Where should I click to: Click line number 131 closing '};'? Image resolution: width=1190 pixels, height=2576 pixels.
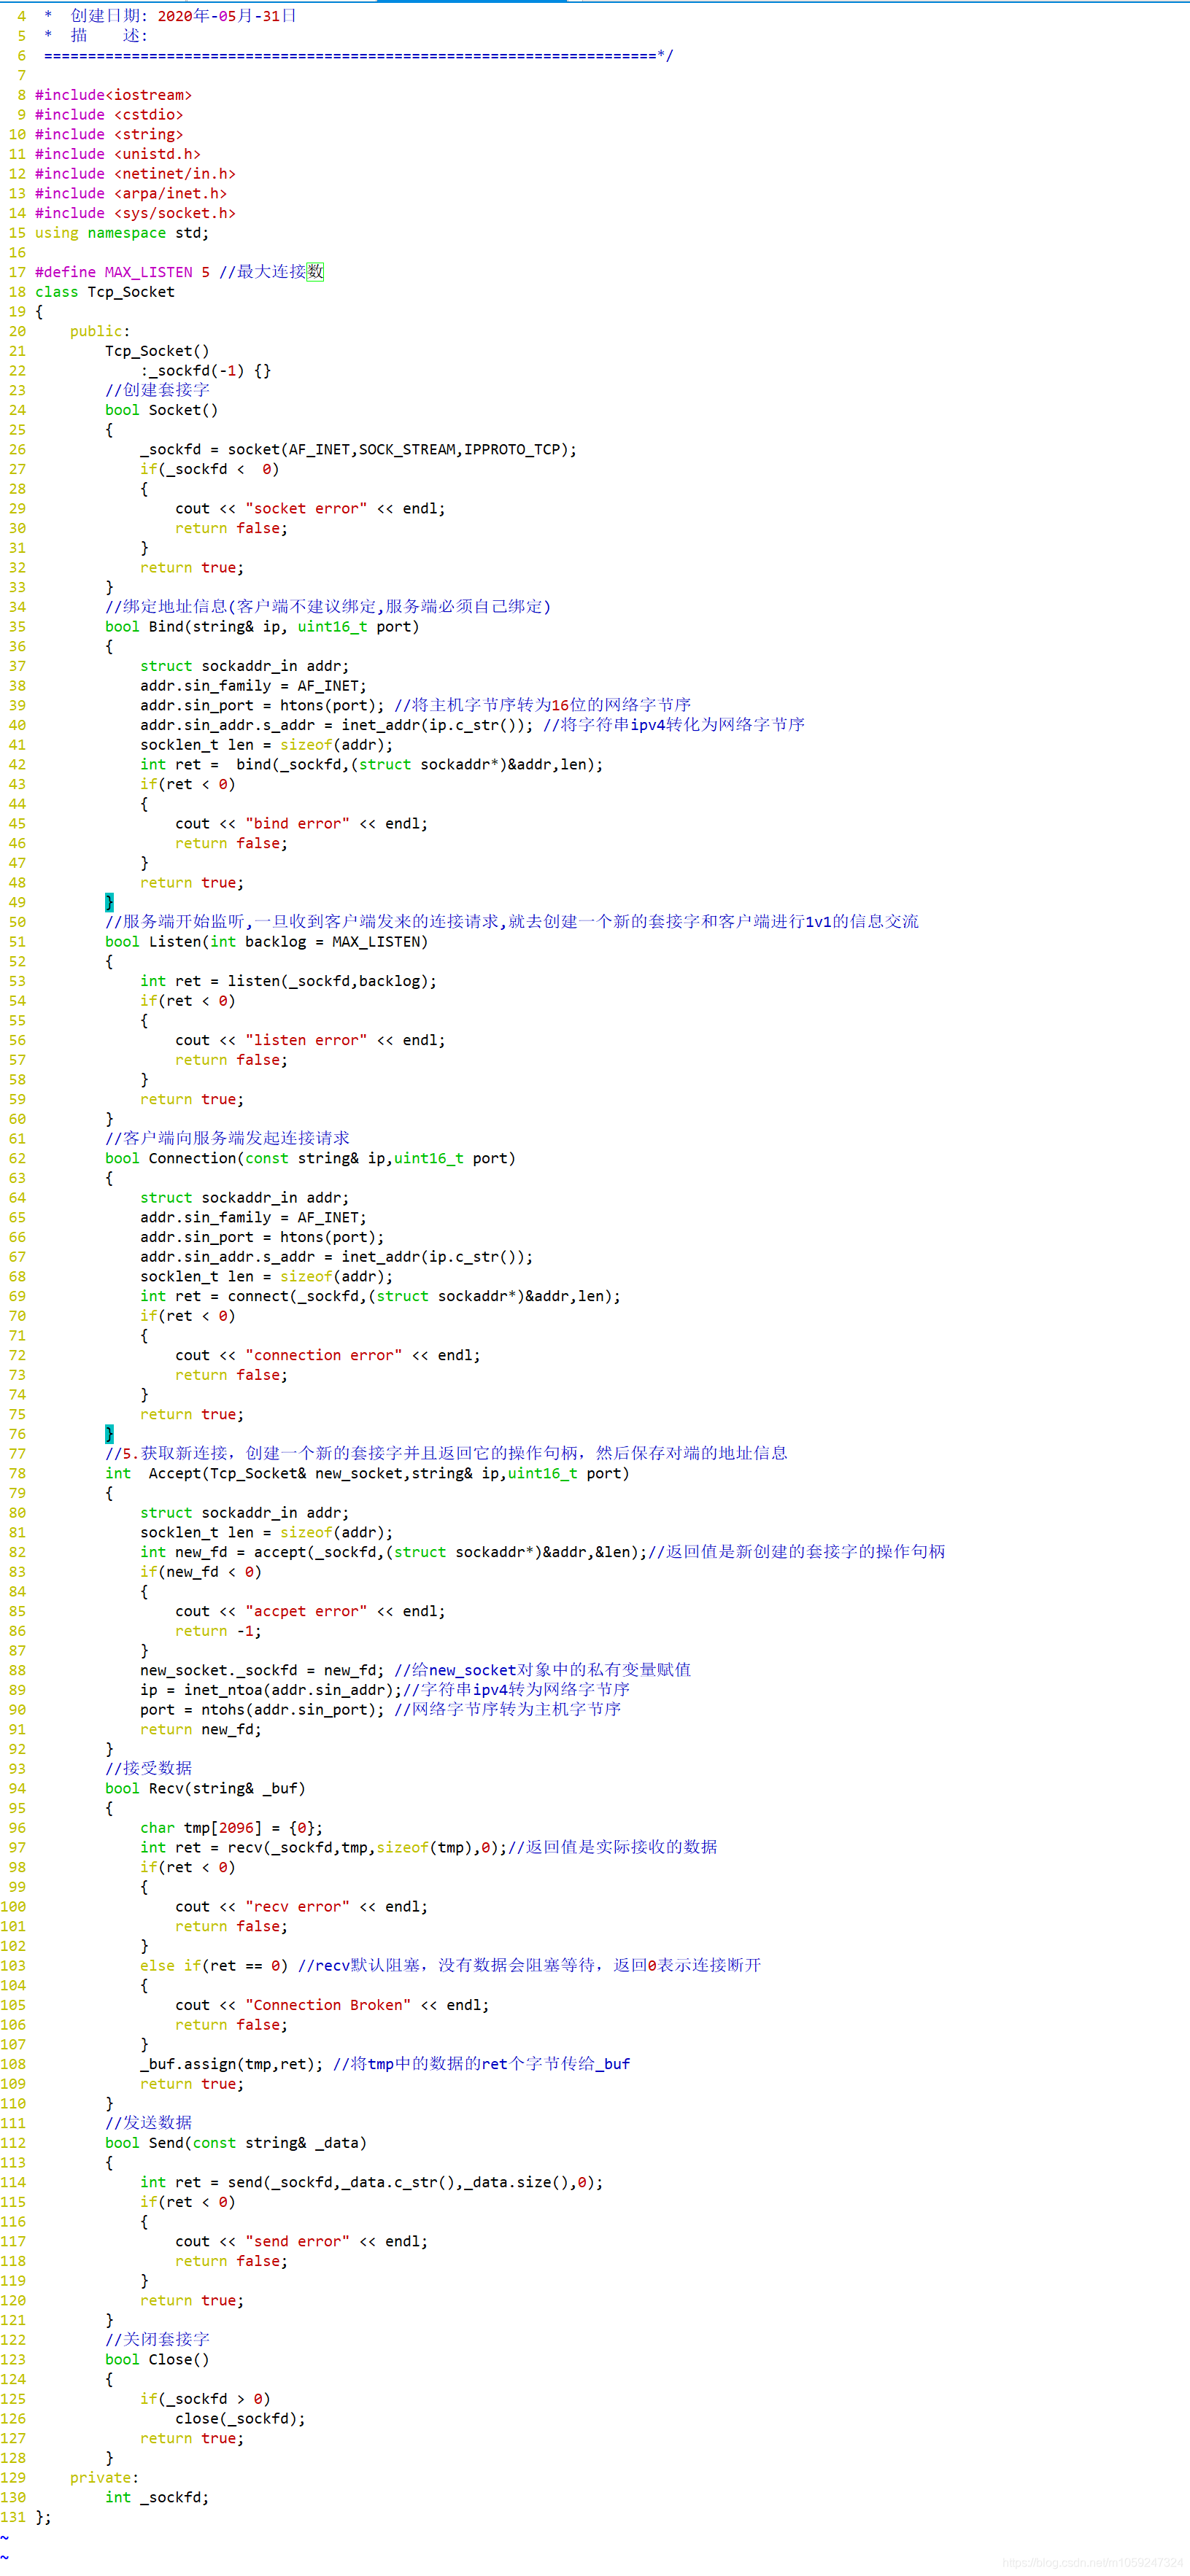(x=43, y=2516)
